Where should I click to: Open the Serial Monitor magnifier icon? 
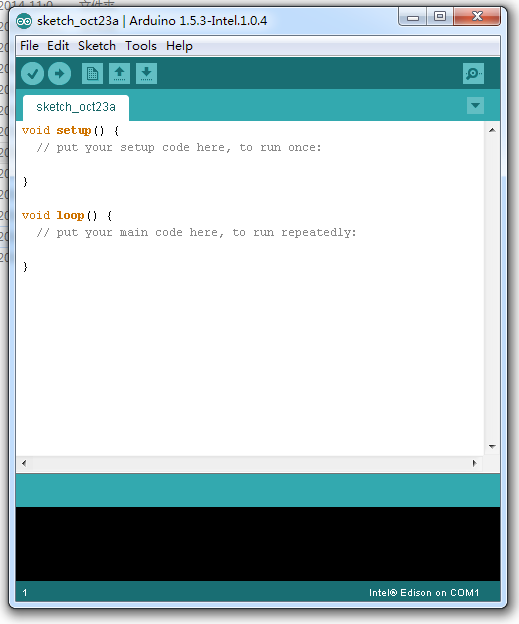(x=473, y=74)
